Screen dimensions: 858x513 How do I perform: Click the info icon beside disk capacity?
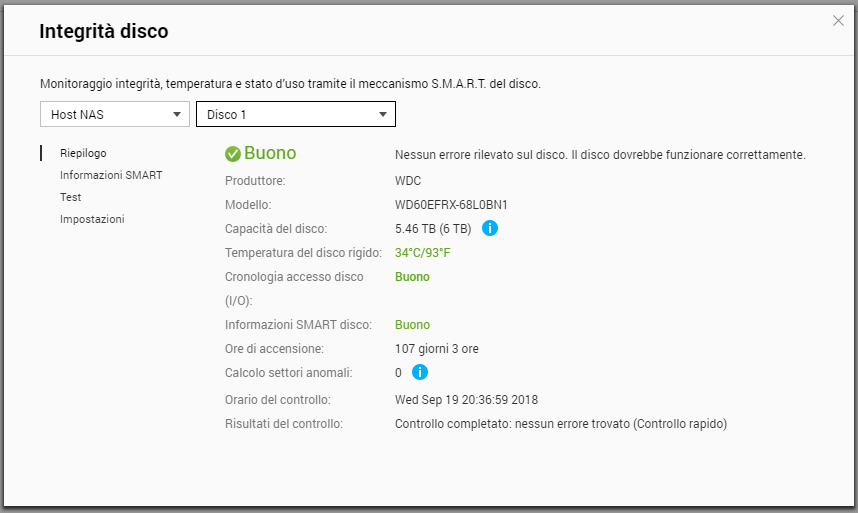(x=490, y=228)
